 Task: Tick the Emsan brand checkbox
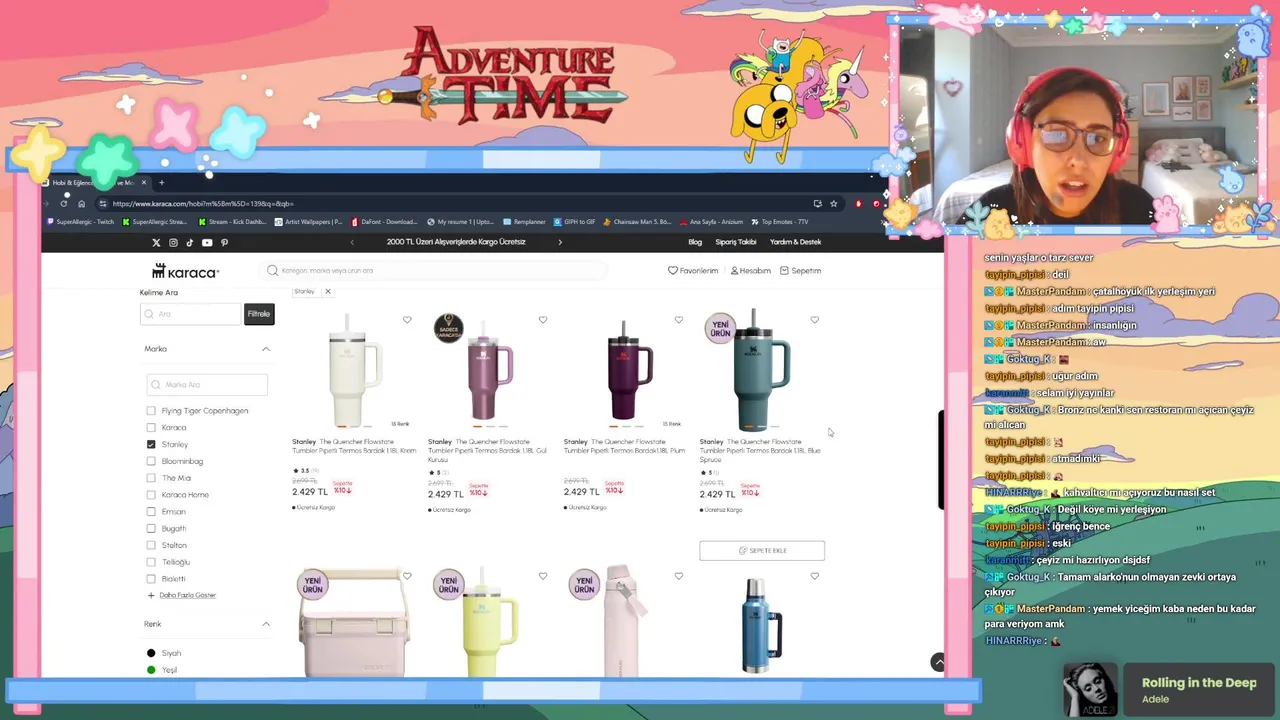[x=151, y=512]
